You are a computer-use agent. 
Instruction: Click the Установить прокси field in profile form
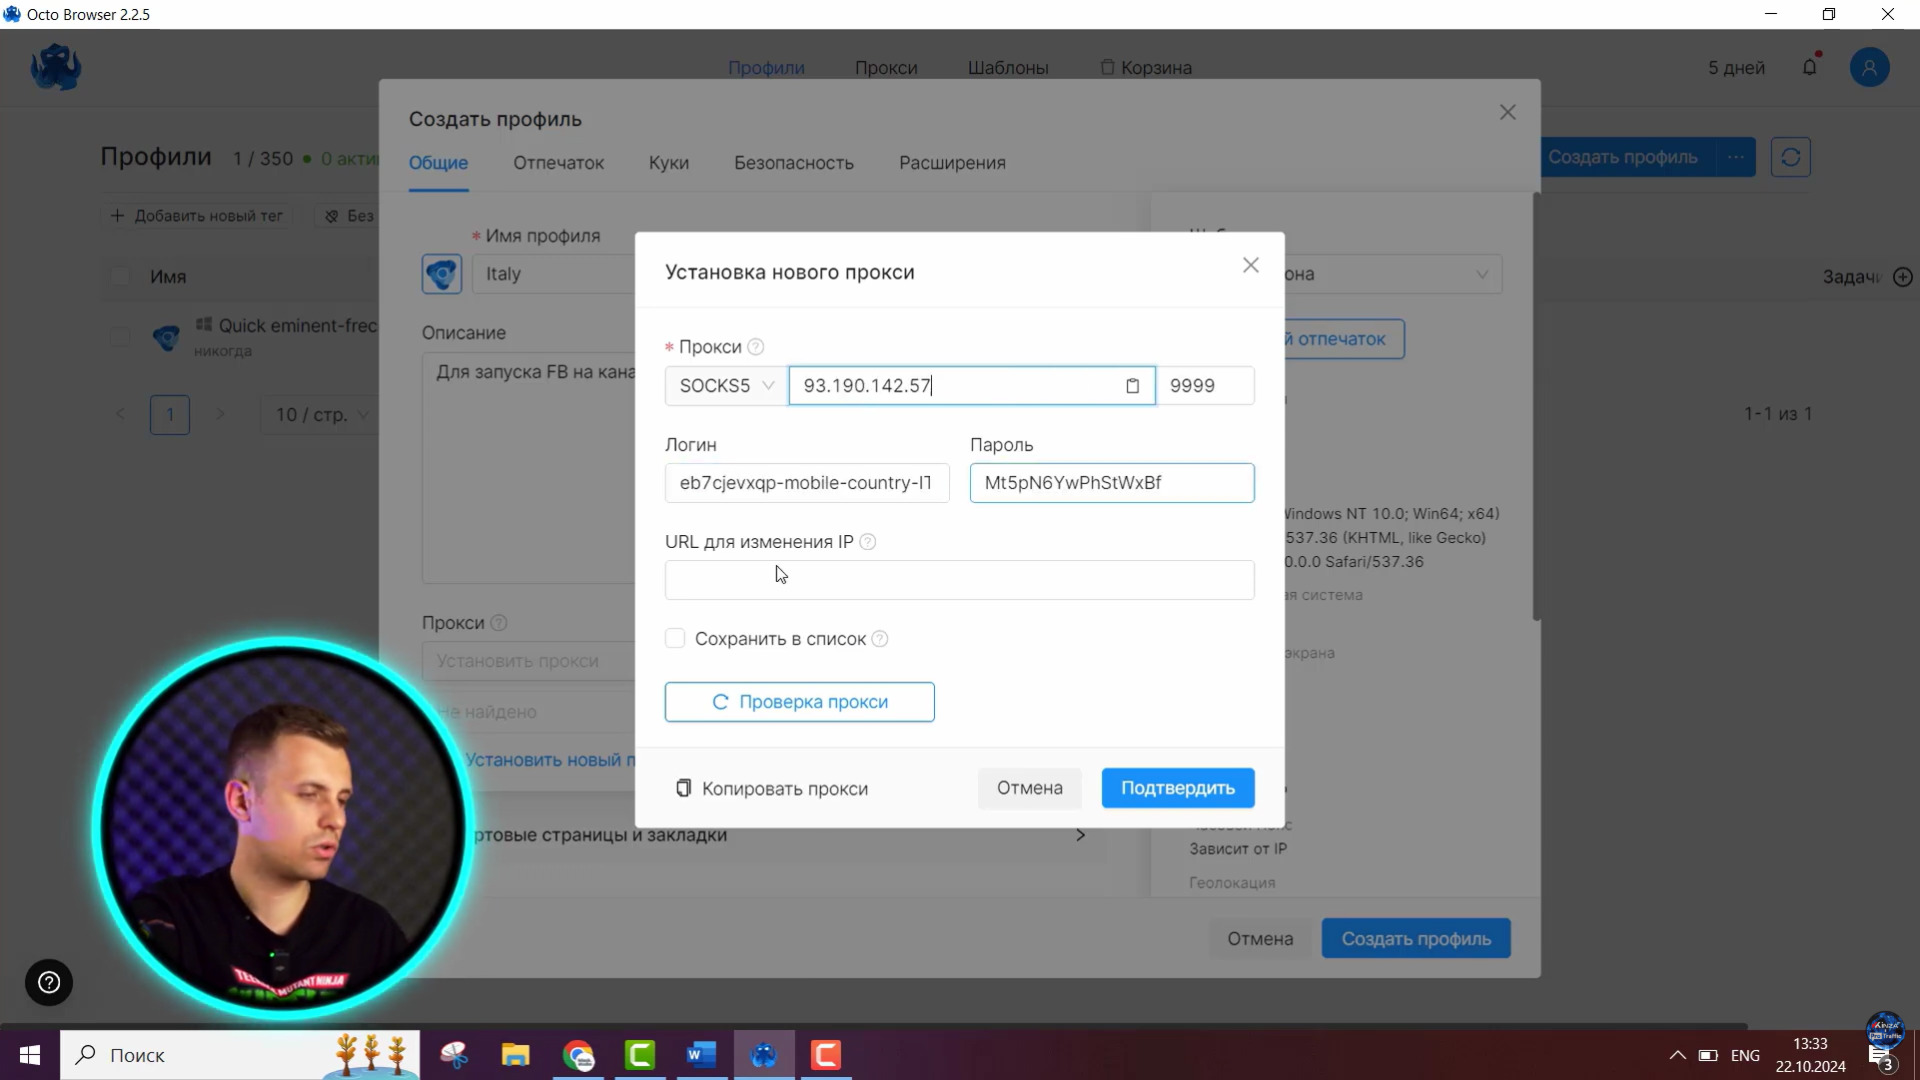coord(528,661)
